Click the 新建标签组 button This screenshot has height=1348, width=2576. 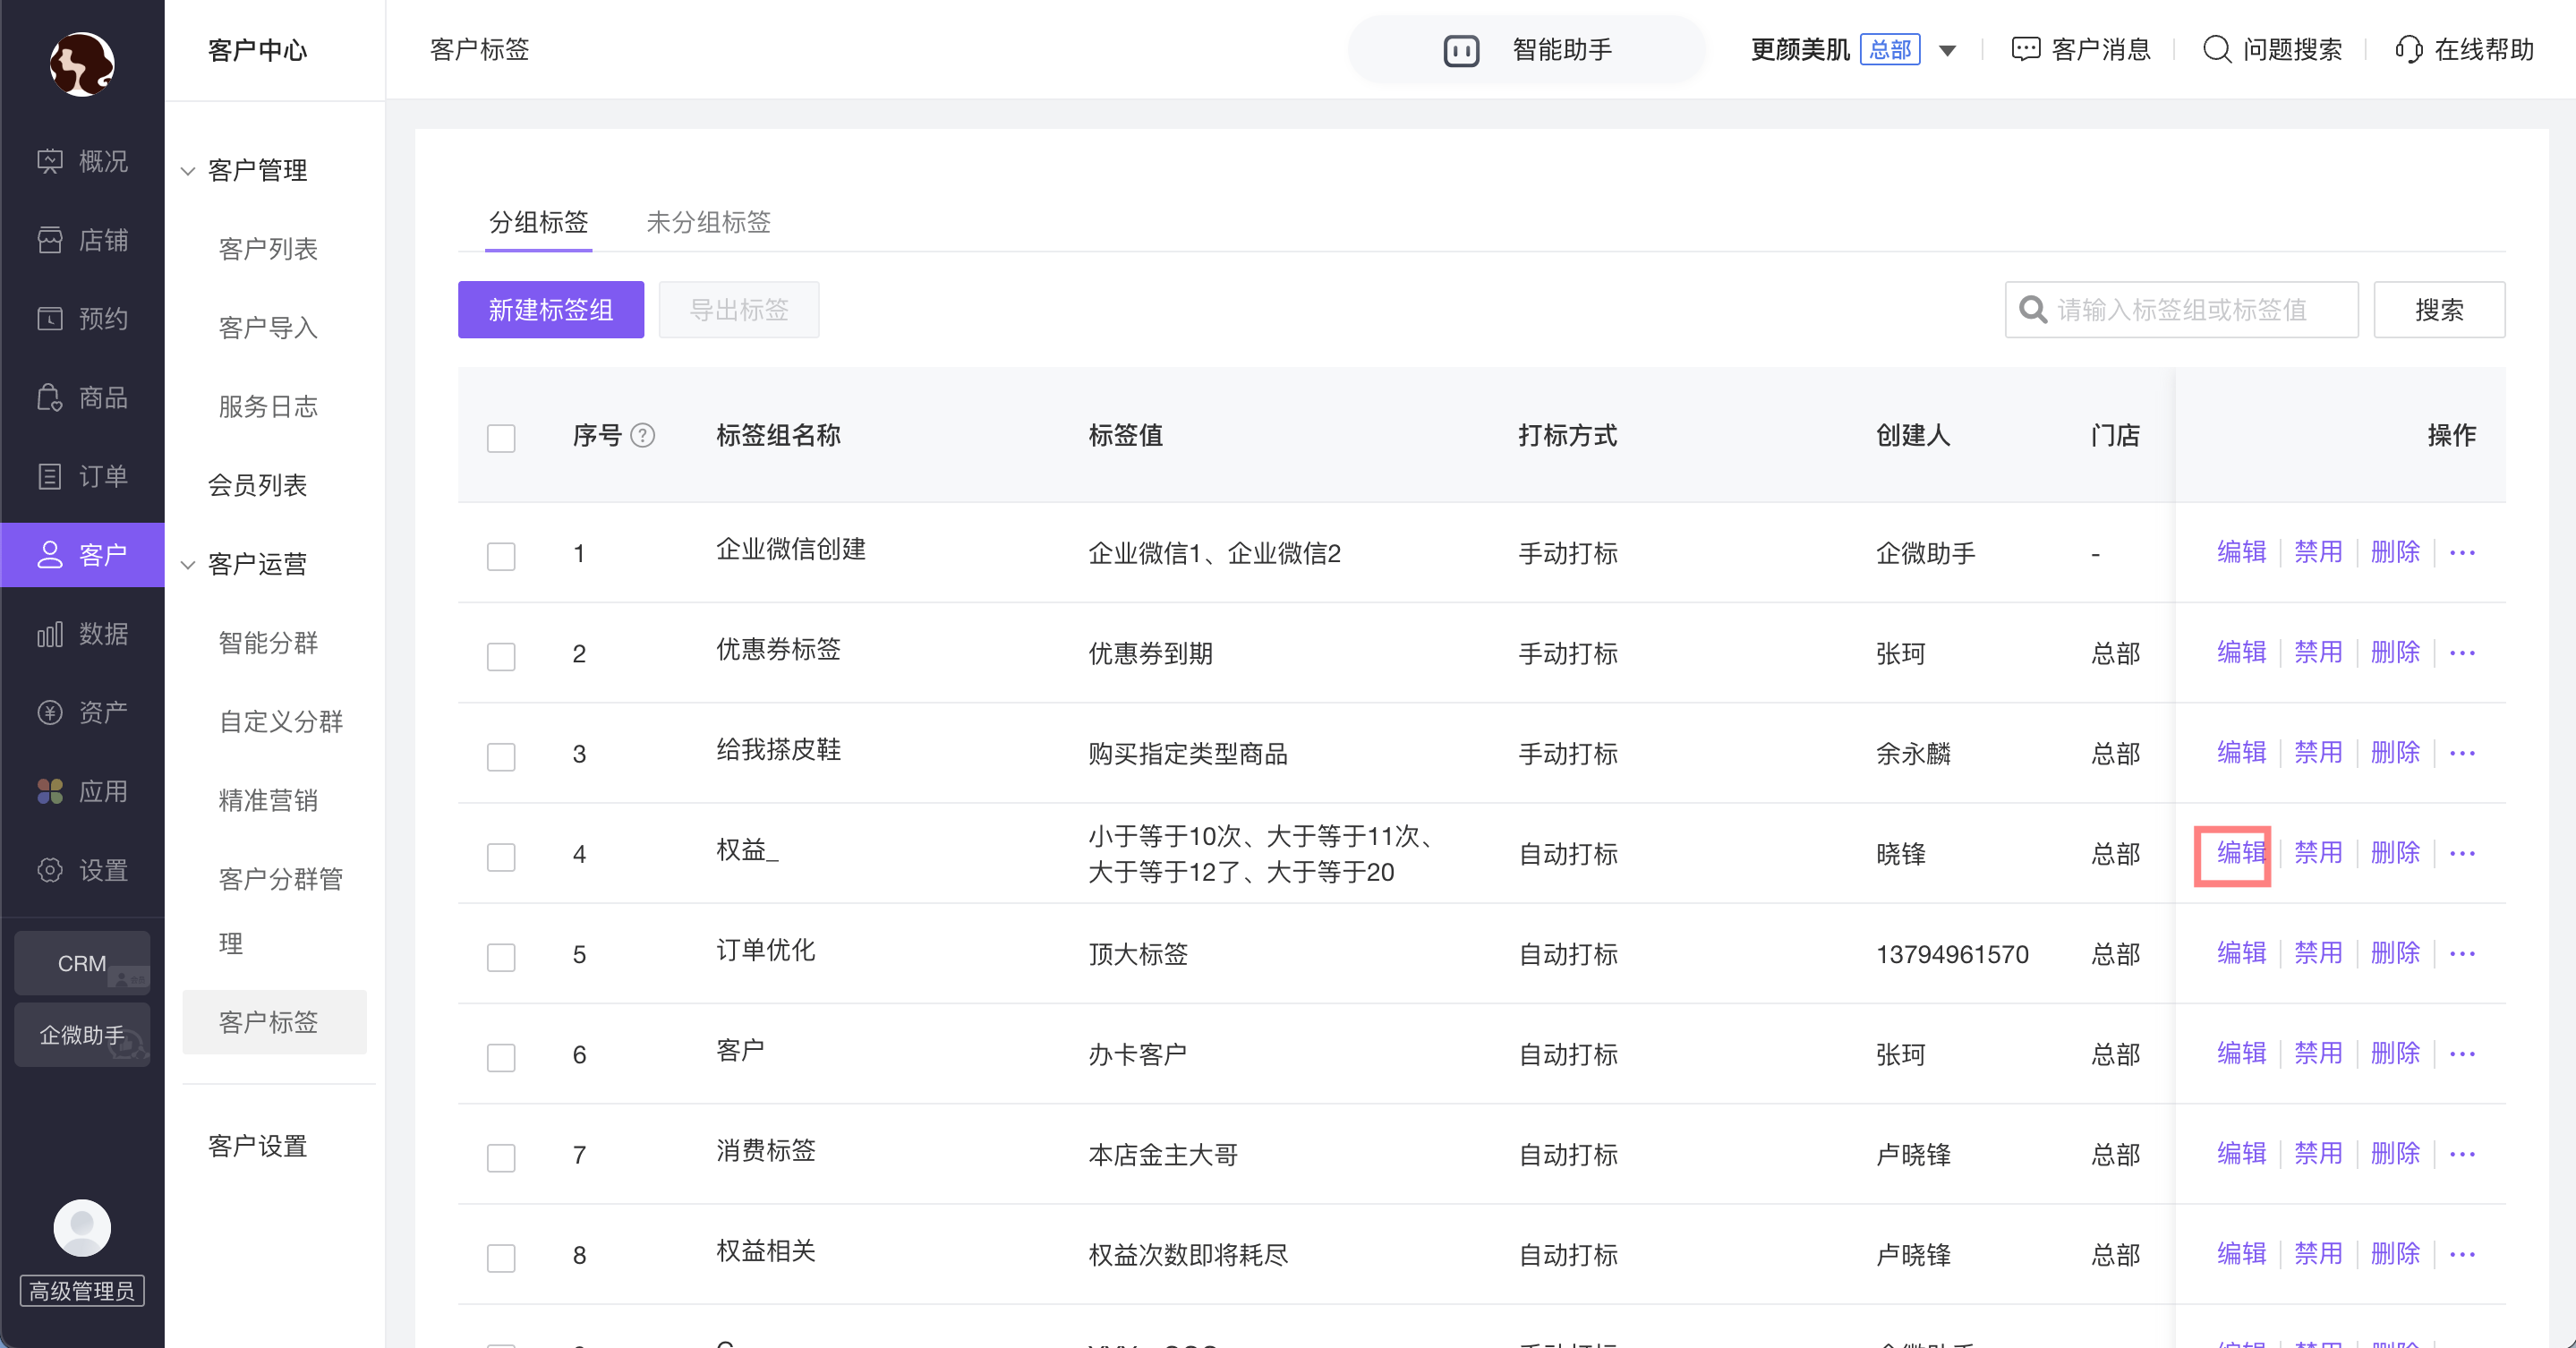click(551, 310)
